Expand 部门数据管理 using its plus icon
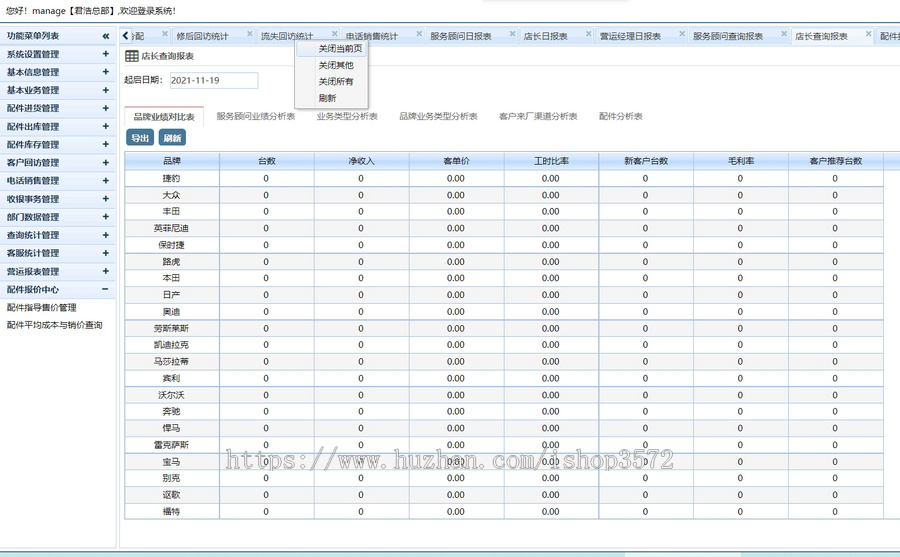The height and width of the screenshot is (557, 900). pyautogui.click(x=106, y=216)
